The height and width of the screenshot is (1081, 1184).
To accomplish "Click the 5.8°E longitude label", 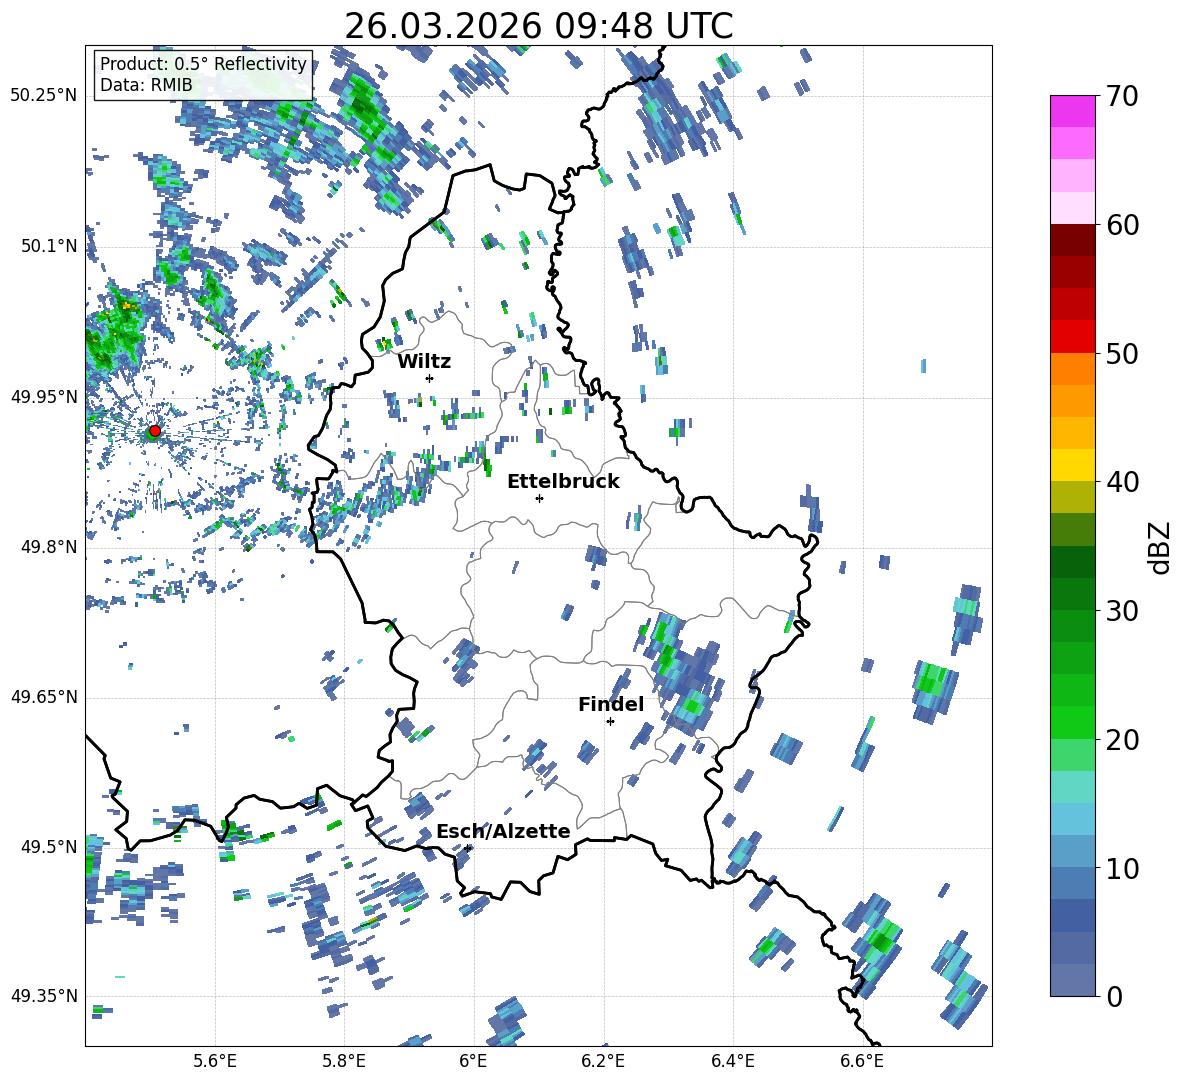I will click(x=344, y=1061).
